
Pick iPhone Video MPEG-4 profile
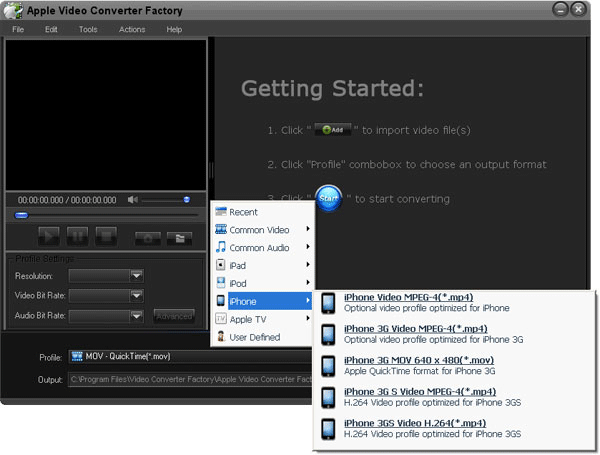click(408, 297)
